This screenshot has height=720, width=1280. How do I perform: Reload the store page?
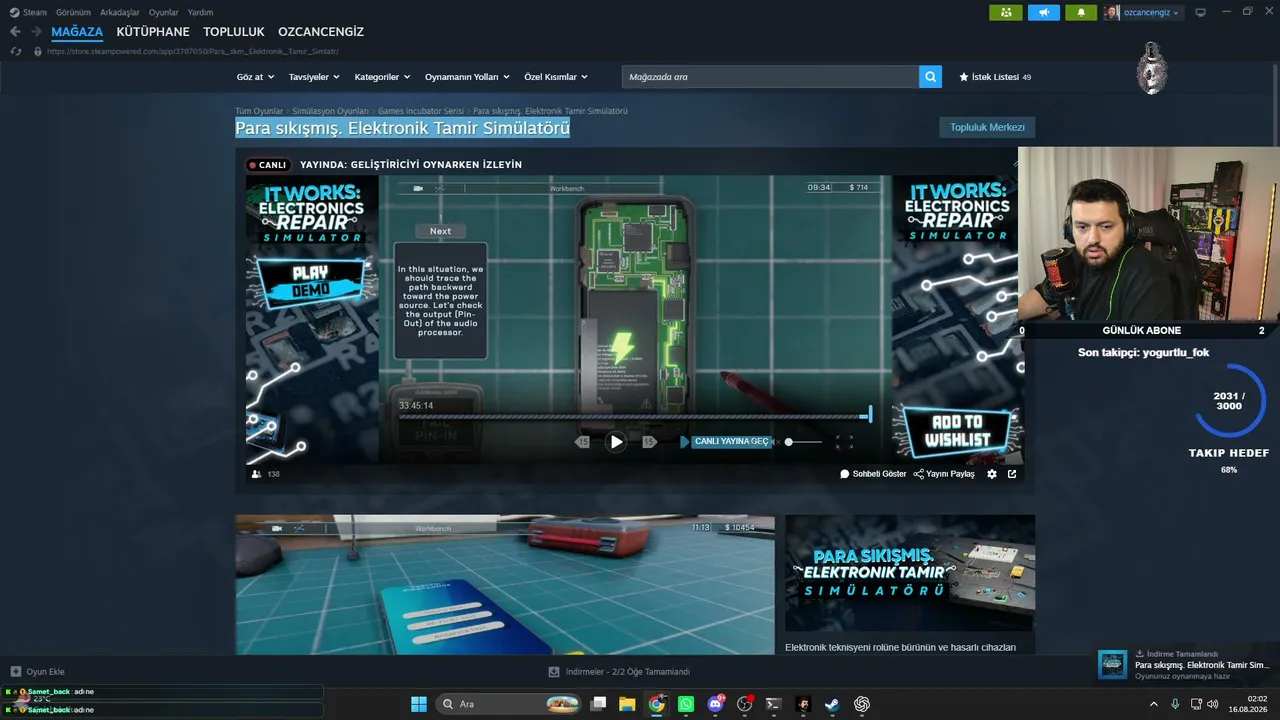tap(15, 51)
